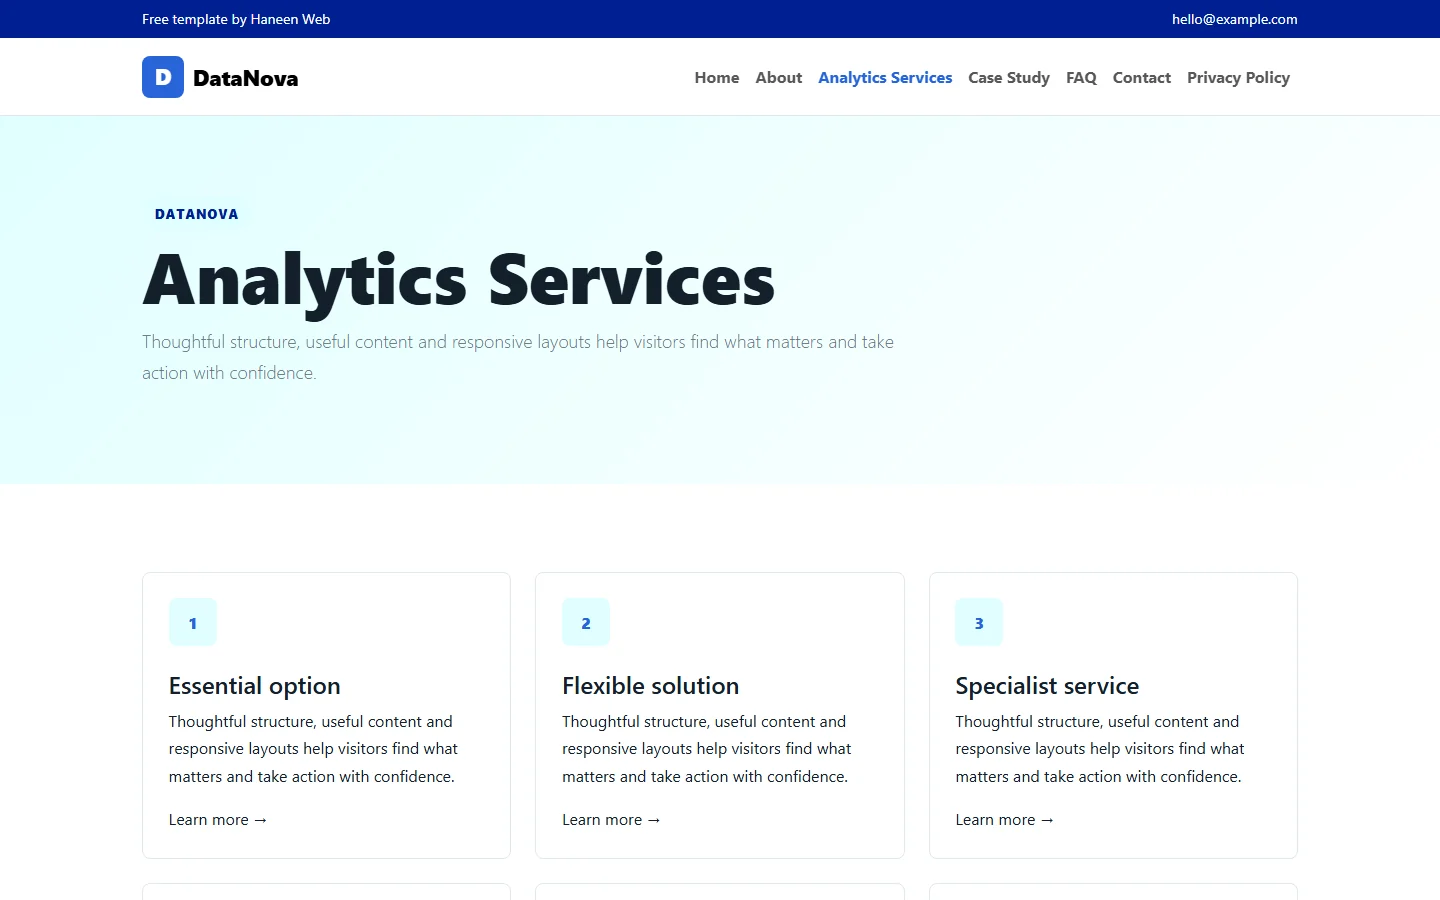Click the description text in Essential option card
This screenshot has height=900, width=1440.
click(313, 749)
